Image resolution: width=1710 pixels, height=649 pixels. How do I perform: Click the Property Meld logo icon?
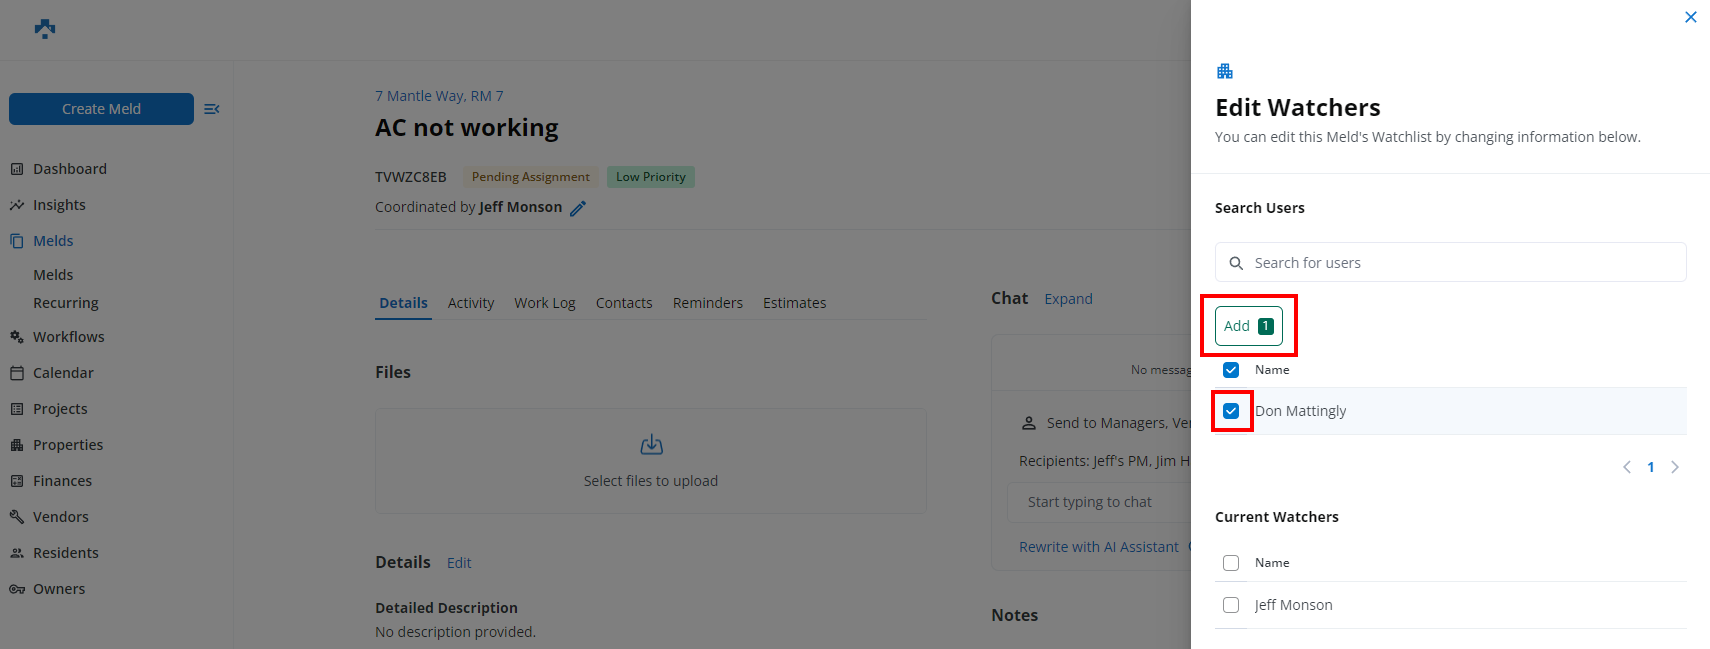(x=45, y=29)
